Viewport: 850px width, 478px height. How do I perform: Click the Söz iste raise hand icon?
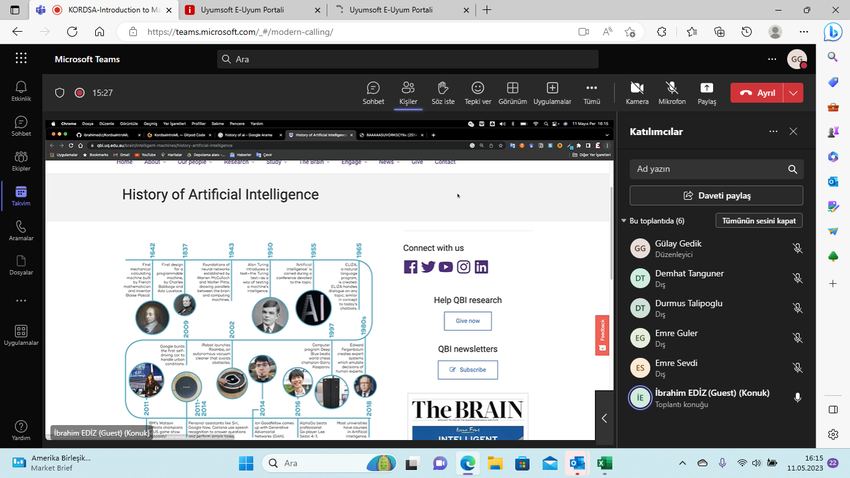(x=442, y=88)
